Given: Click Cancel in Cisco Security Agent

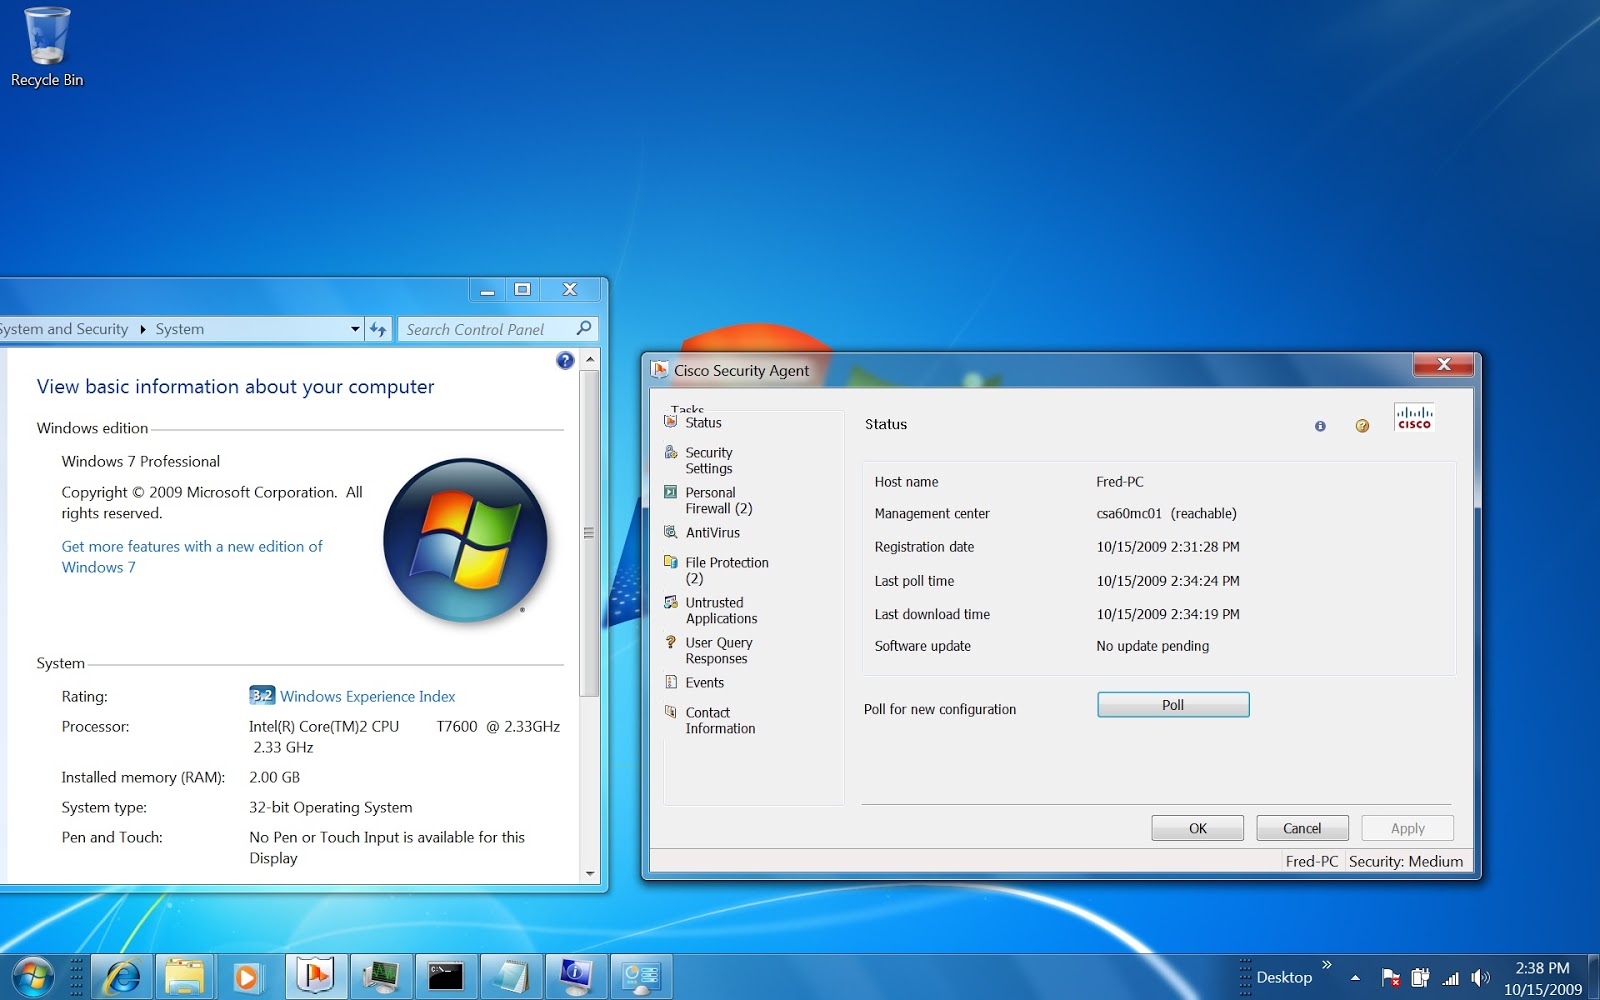Looking at the screenshot, I should click(x=1302, y=828).
